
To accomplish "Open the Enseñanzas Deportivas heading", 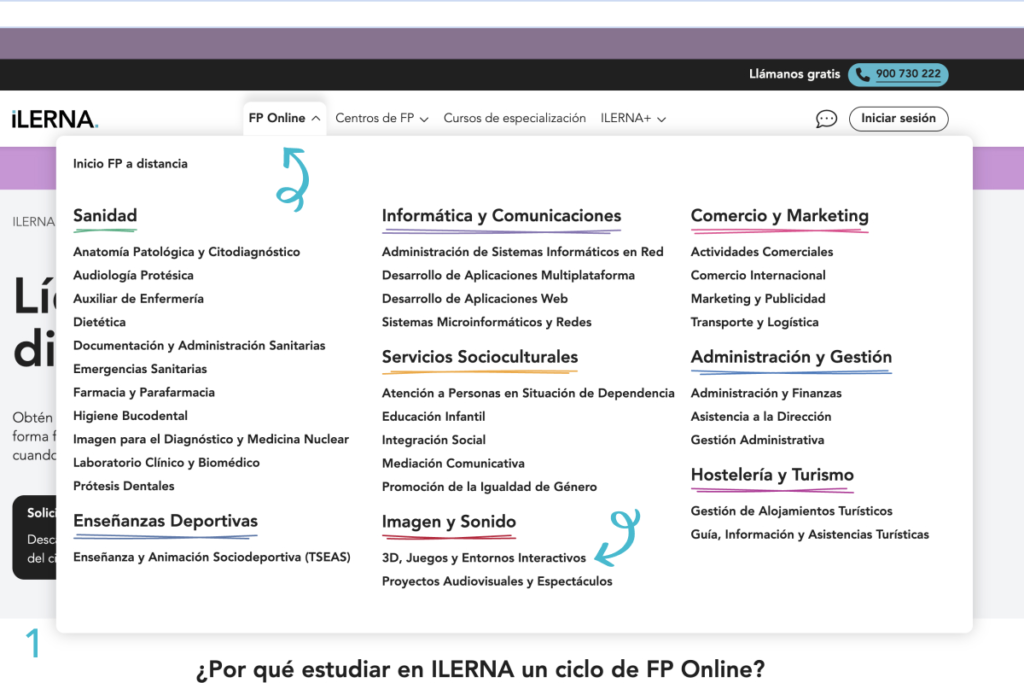I will (x=165, y=521).
